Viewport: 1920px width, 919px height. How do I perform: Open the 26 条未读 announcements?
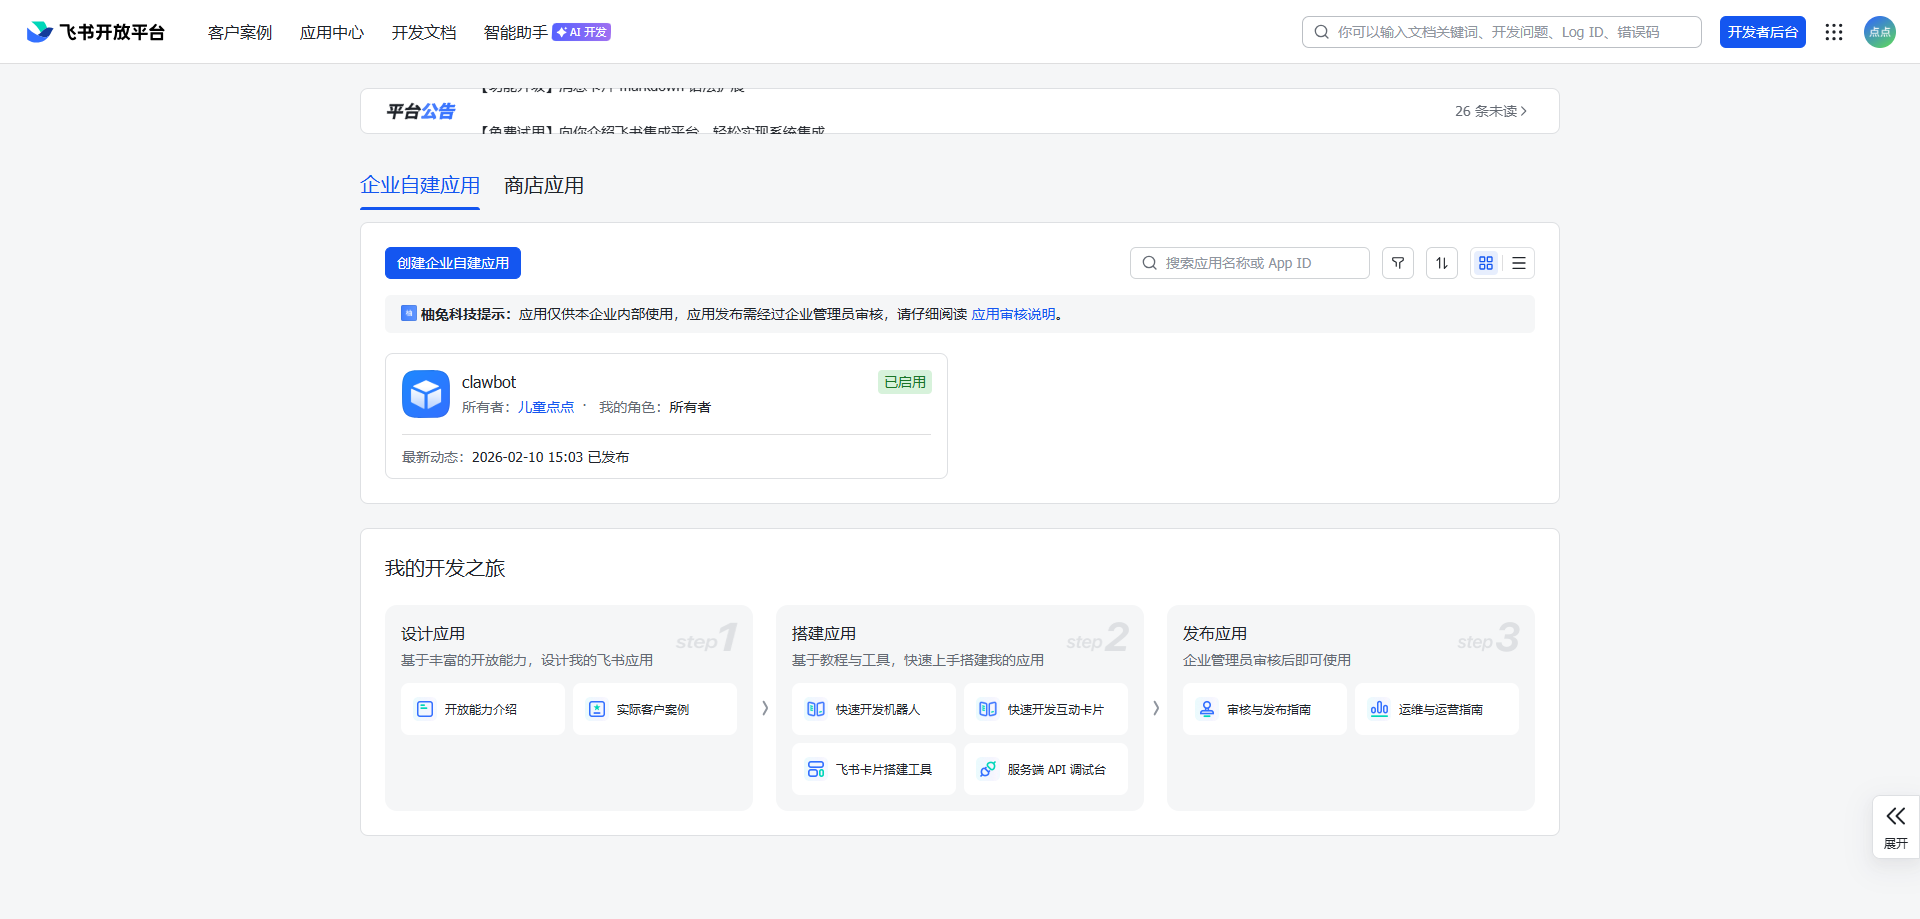pos(1491,111)
